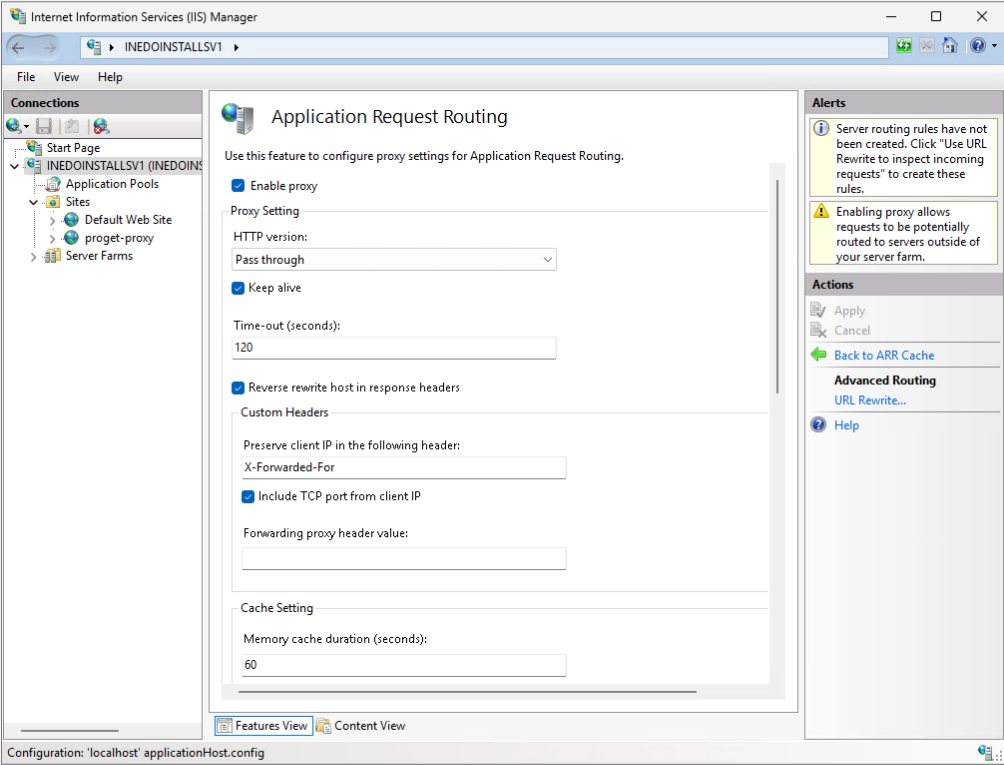This screenshot has width=1004, height=765.
Task: Click the Help icon in Actions pane
Action: (x=818, y=424)
